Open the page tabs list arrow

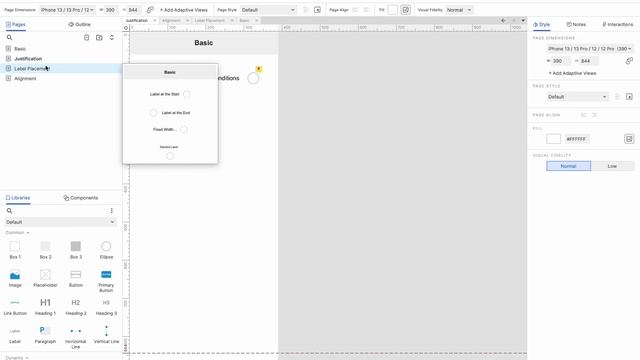coord(523,20)
